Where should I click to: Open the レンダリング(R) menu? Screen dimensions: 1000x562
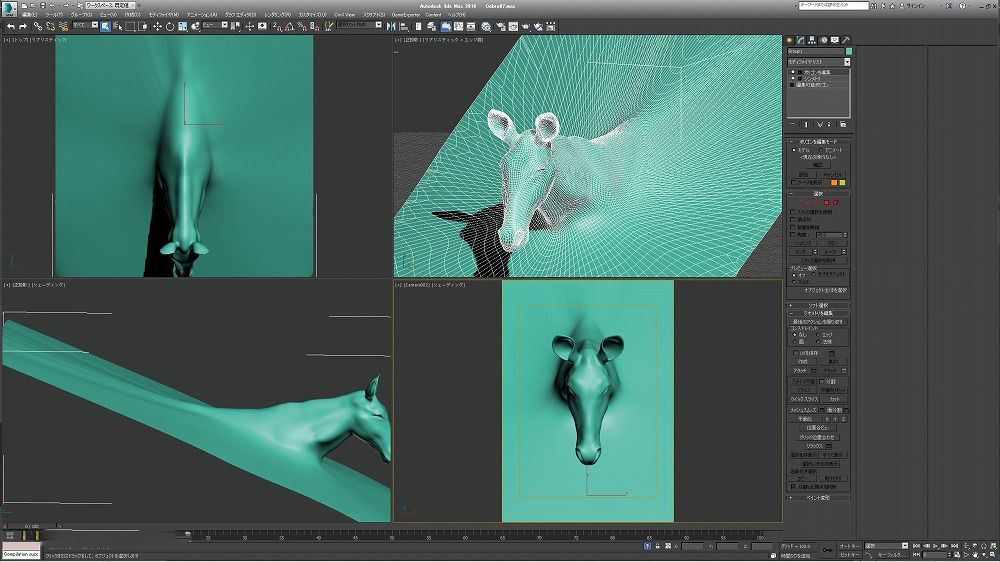[277, 14]
